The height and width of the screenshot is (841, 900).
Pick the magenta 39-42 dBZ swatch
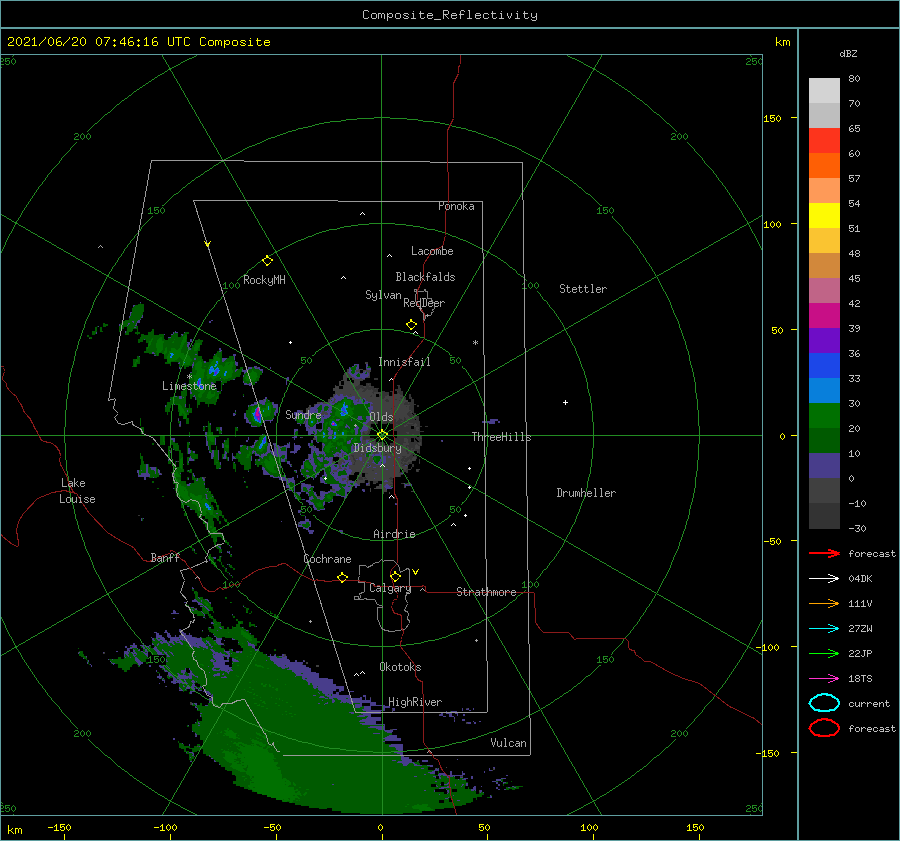point(824,315)
